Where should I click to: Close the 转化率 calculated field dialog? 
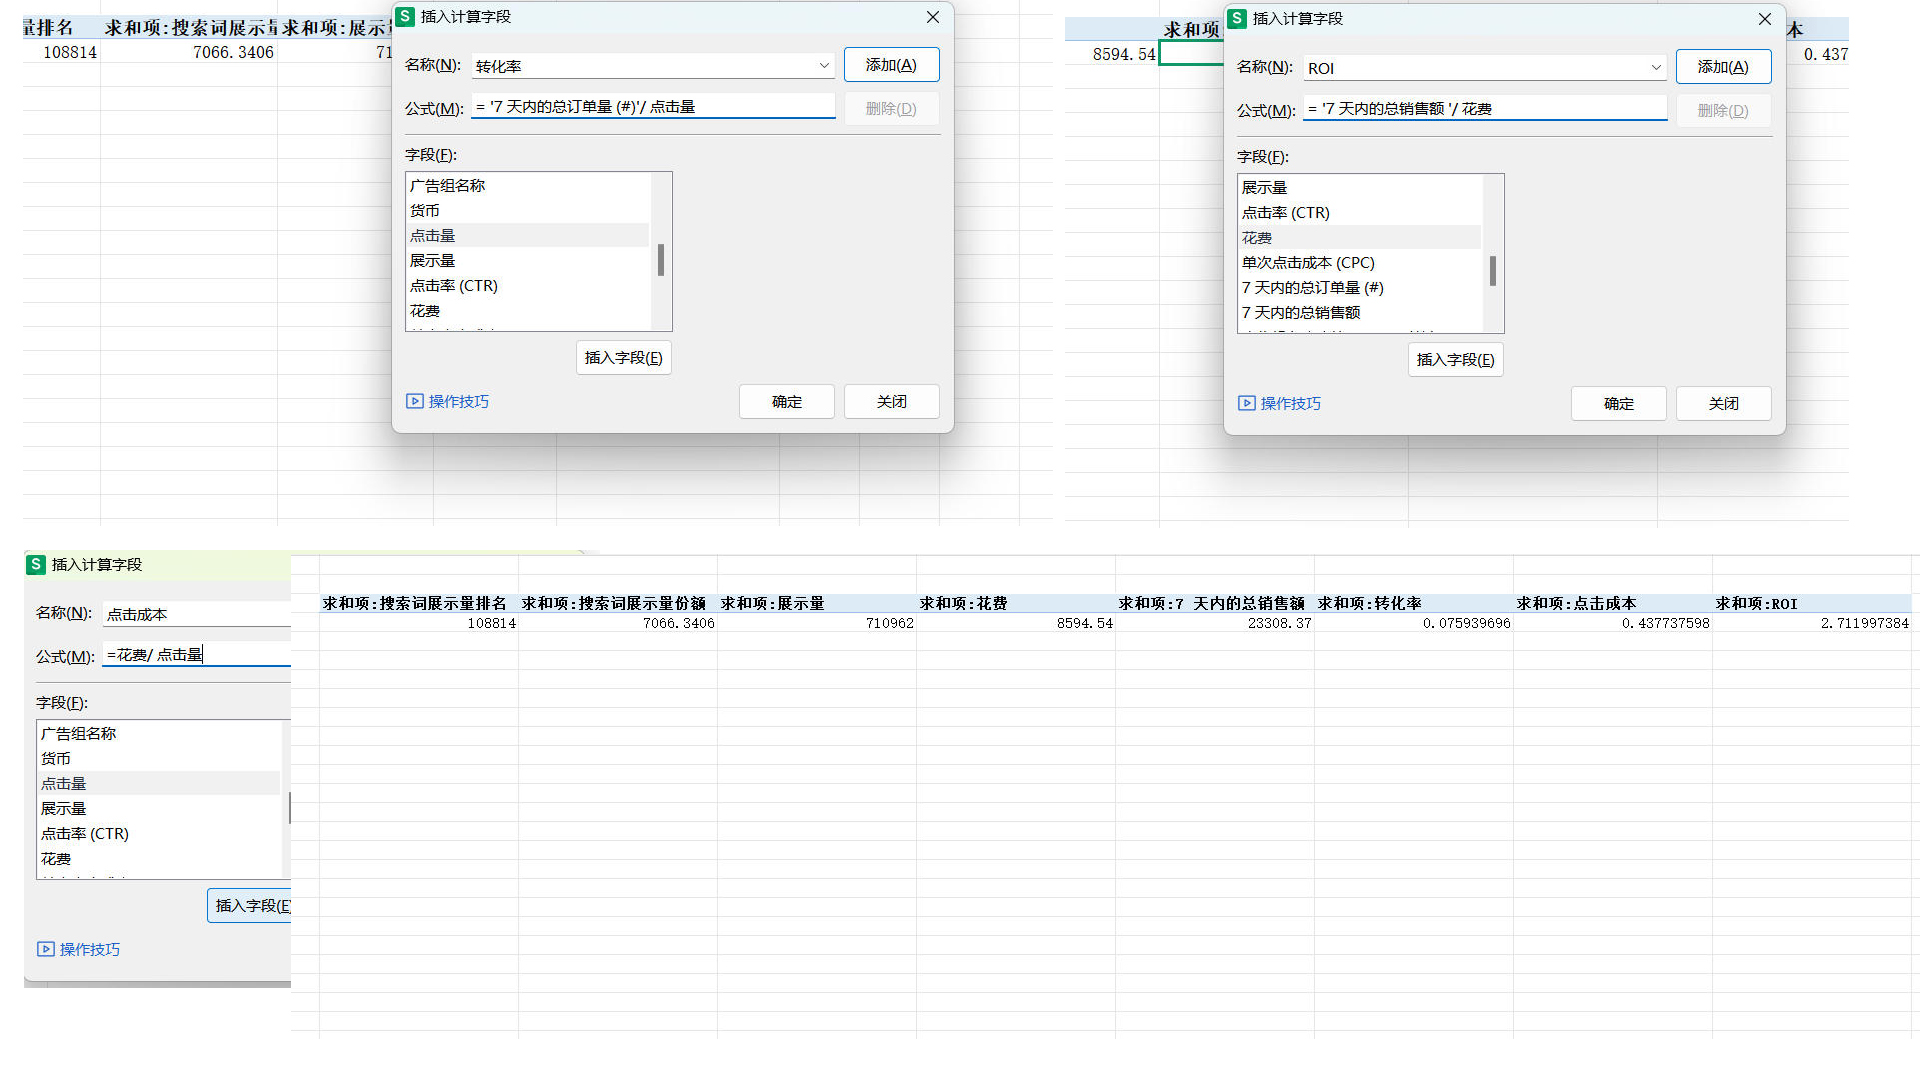click(932, 17)
